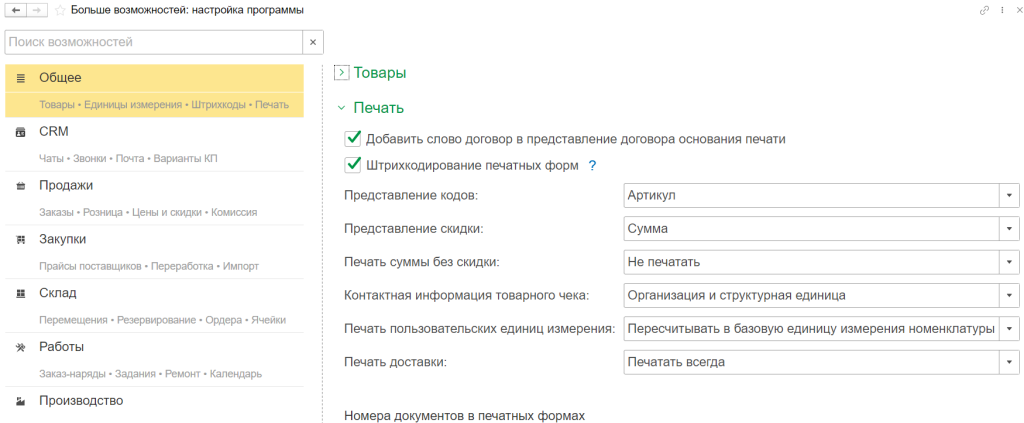Open help for Штрихкодирование печатных форм
The width and height of the screenshot is (1024, 423).
coord(592,166)
